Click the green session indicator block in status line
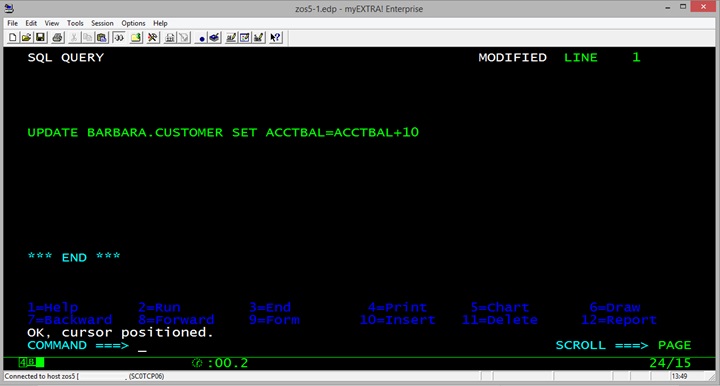This screenshot has width=720, height=386. point(40,363)
